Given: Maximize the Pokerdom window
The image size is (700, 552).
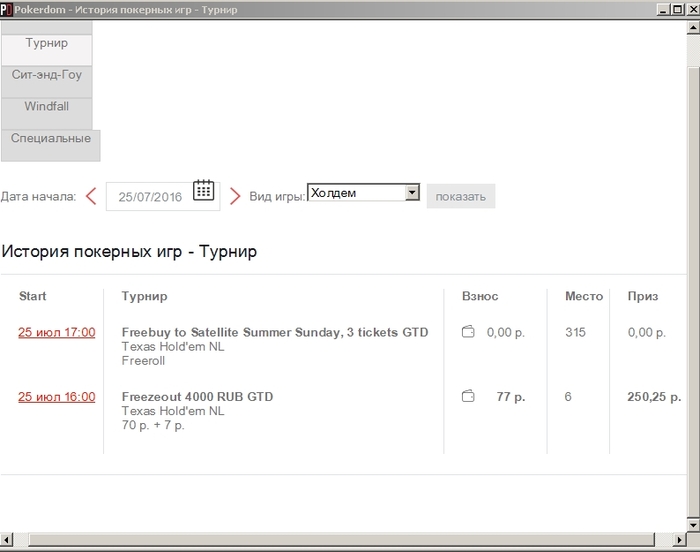Looking at the screenshot, I should [x=677, y=9].
